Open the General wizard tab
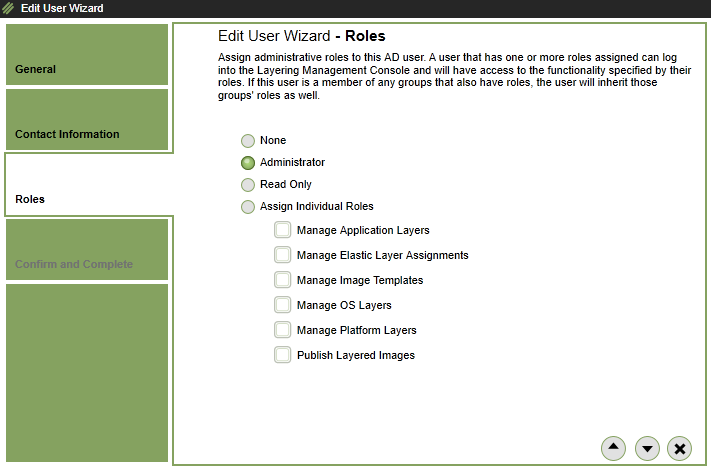 (86, 56)
